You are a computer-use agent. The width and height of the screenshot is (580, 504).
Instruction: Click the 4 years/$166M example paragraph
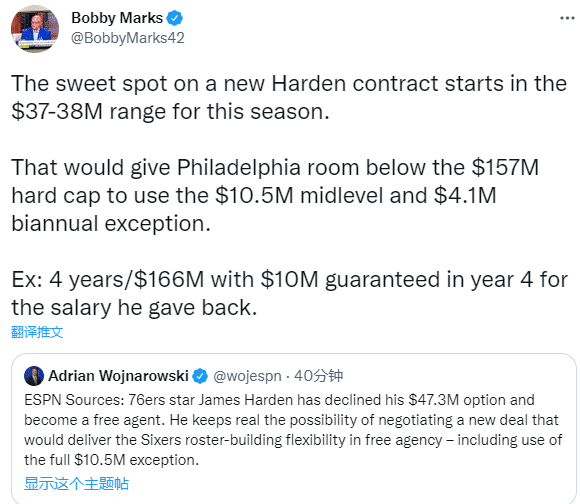tap(289, 293)
